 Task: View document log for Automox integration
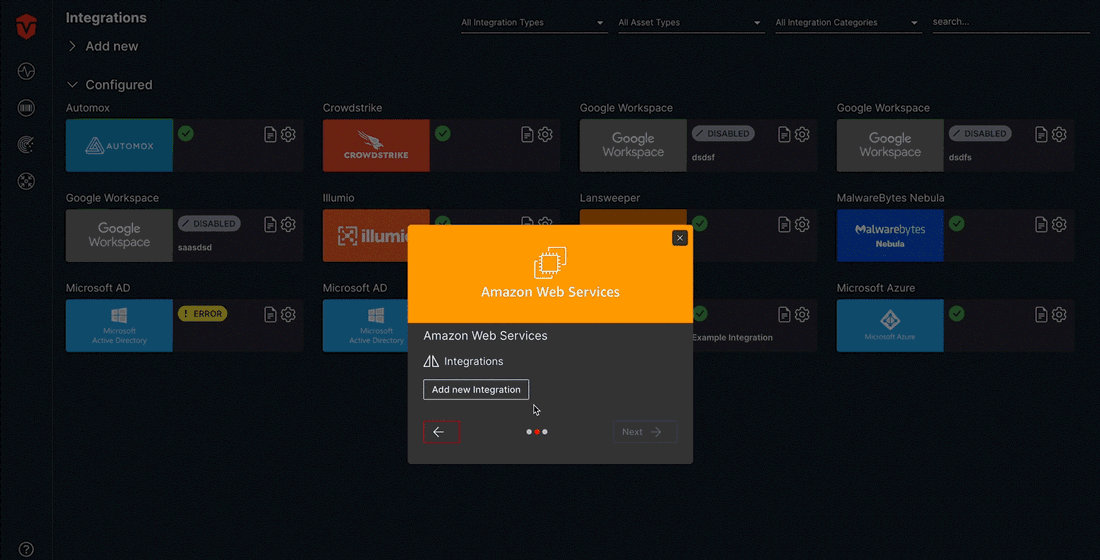point(270,134)
